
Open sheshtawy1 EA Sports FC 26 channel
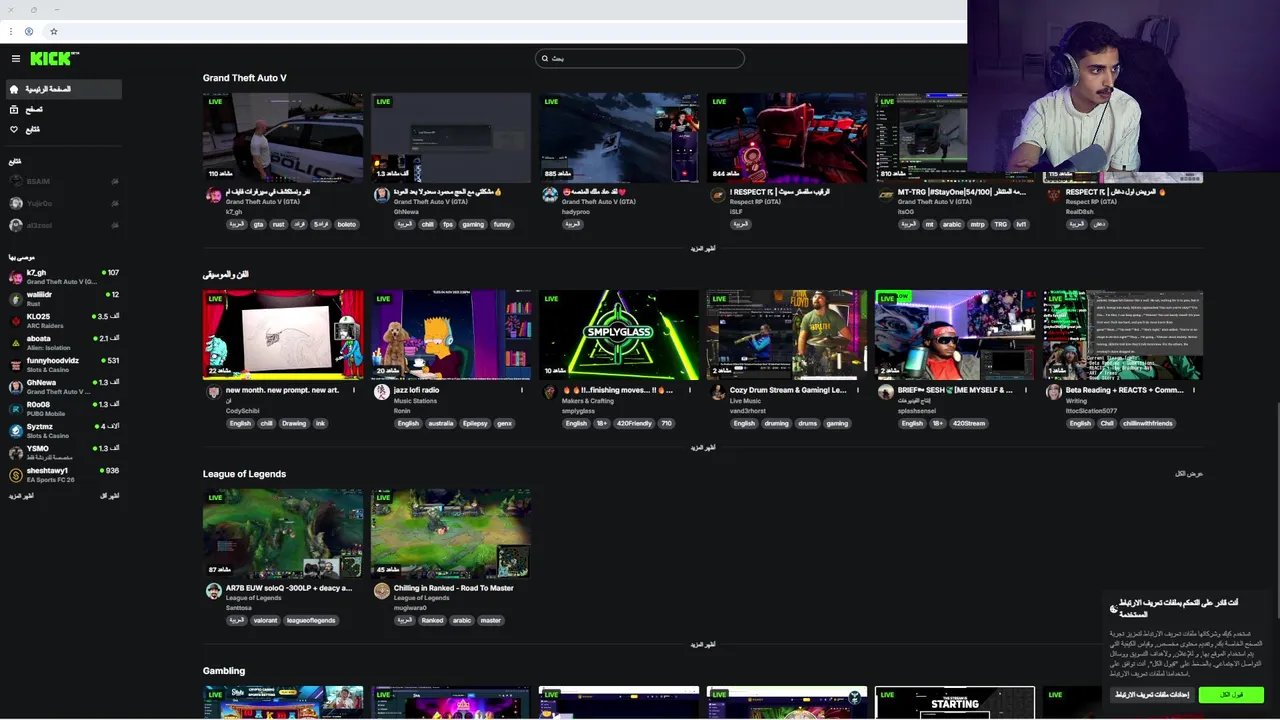[63, 474]
